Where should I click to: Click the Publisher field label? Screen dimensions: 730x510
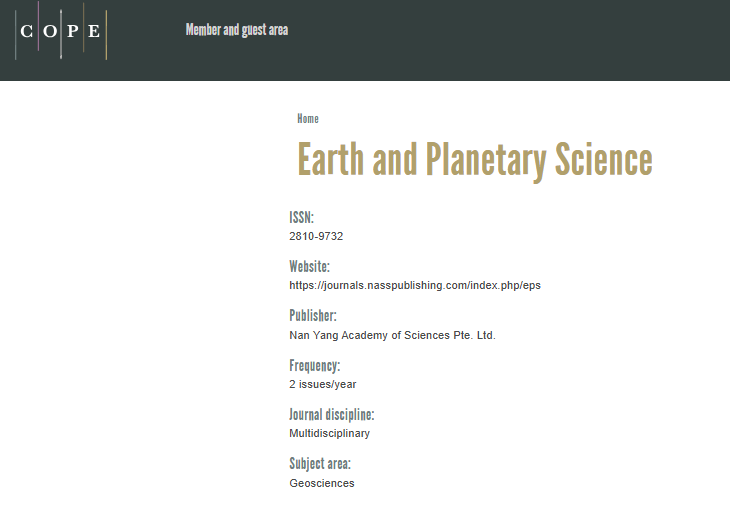pyautogui.click(x=313, y=315)
